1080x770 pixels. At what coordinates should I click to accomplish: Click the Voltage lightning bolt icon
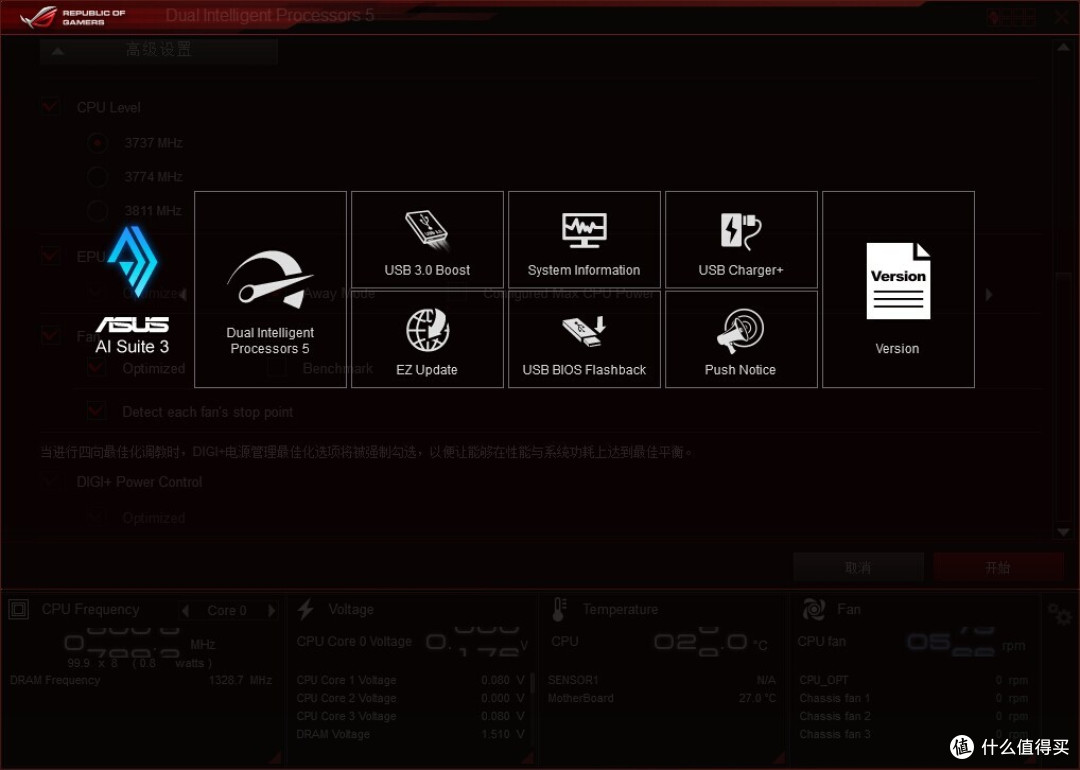pos(306,609)
